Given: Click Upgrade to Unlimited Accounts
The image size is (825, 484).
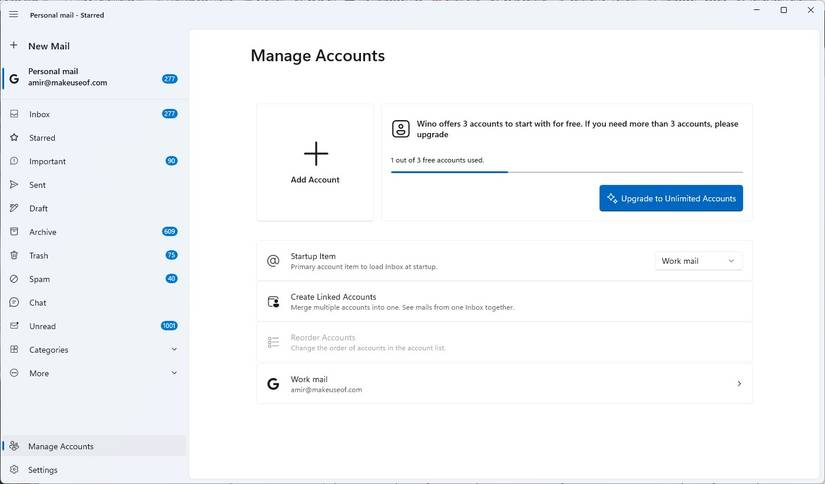Looking at the screenshot, I should tap(671, 198).
